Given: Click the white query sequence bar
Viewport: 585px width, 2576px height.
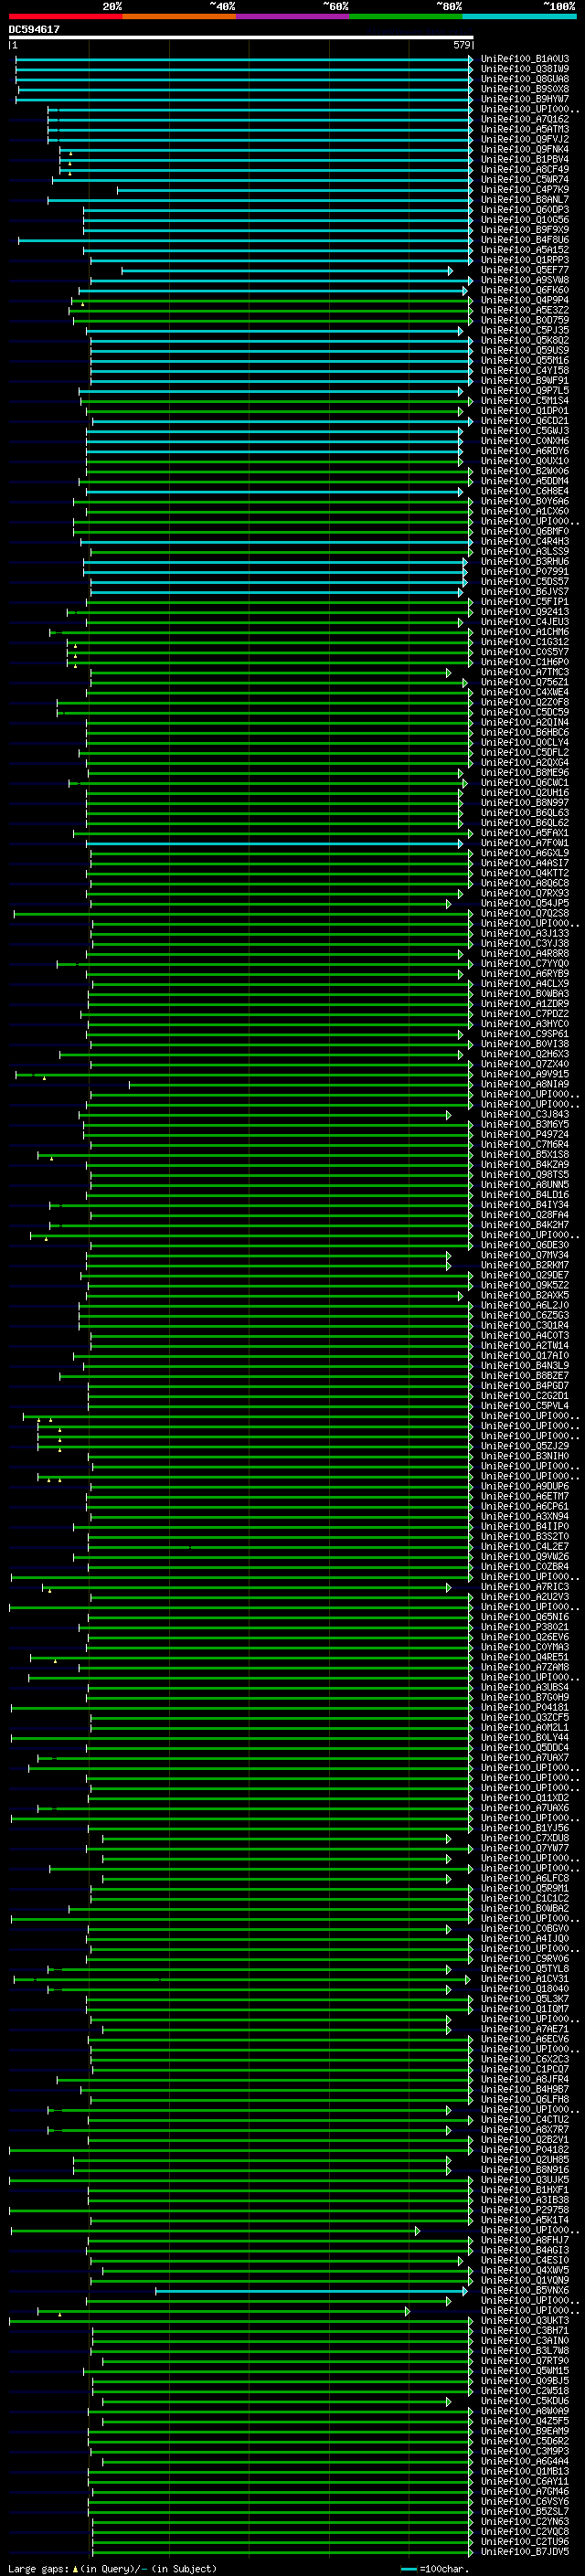Looking at the screenshot, I should tap(241, 37).
